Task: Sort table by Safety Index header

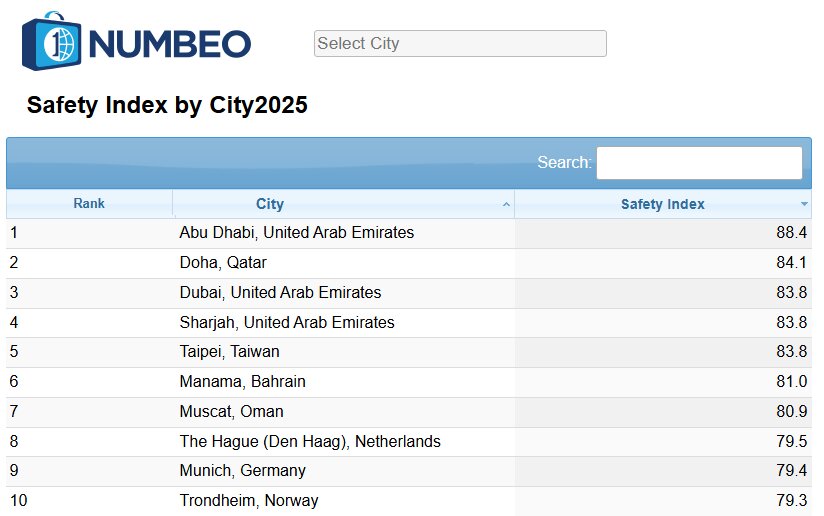Action: tap(662, 204)
